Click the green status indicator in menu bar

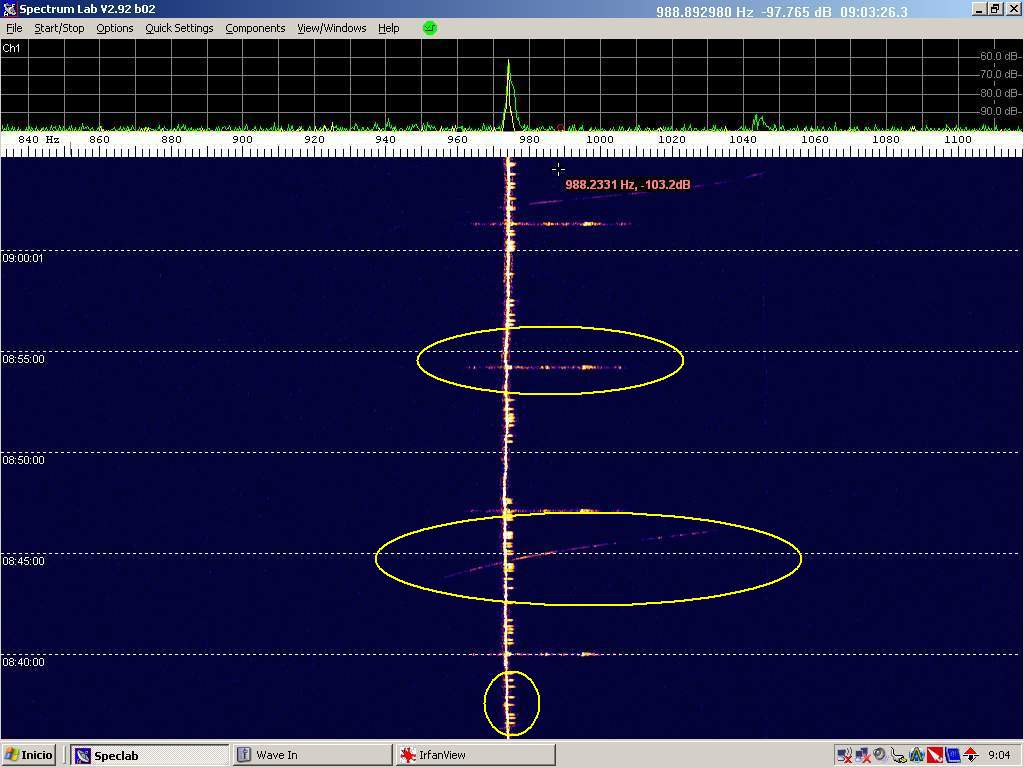click(x=430, y=28)
